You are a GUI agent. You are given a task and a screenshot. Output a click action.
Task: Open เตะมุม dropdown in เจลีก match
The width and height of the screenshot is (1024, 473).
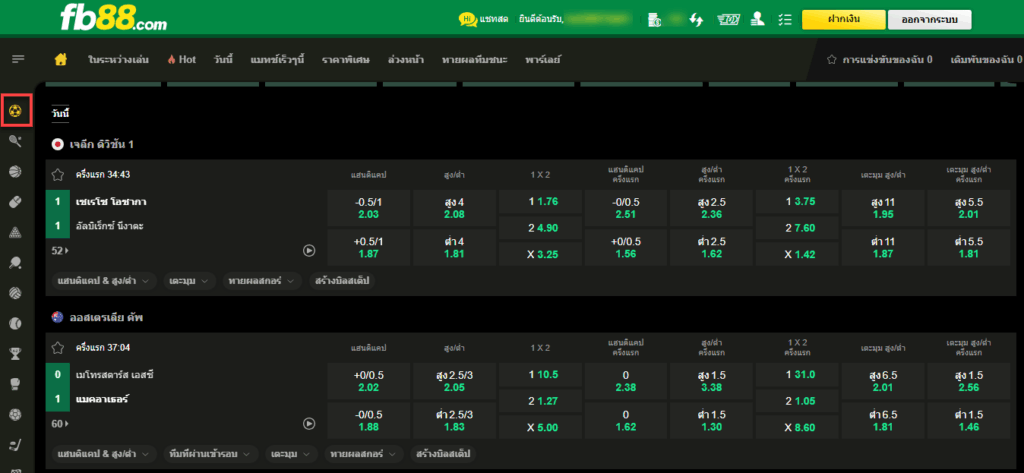tap(189, 281)
